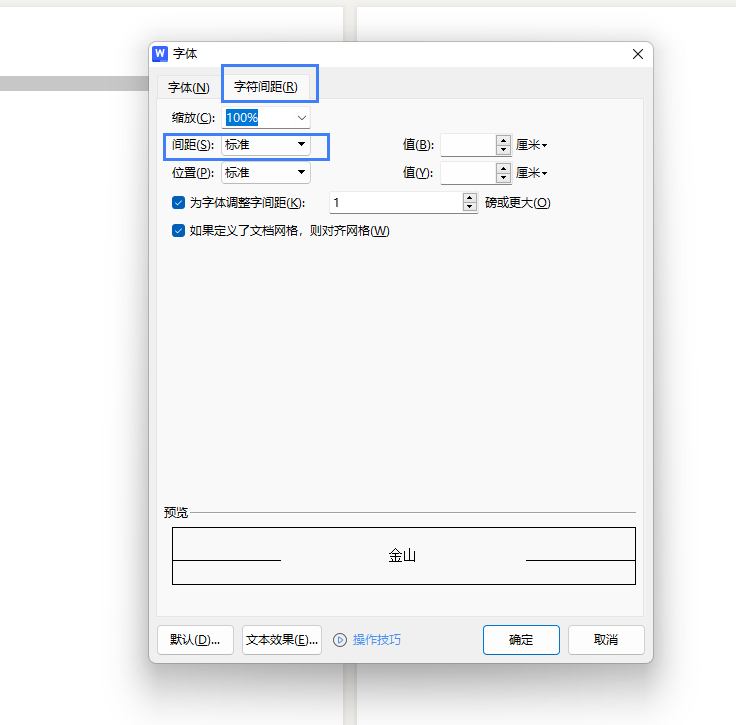Open 文本效果(E)... settings

282,640
